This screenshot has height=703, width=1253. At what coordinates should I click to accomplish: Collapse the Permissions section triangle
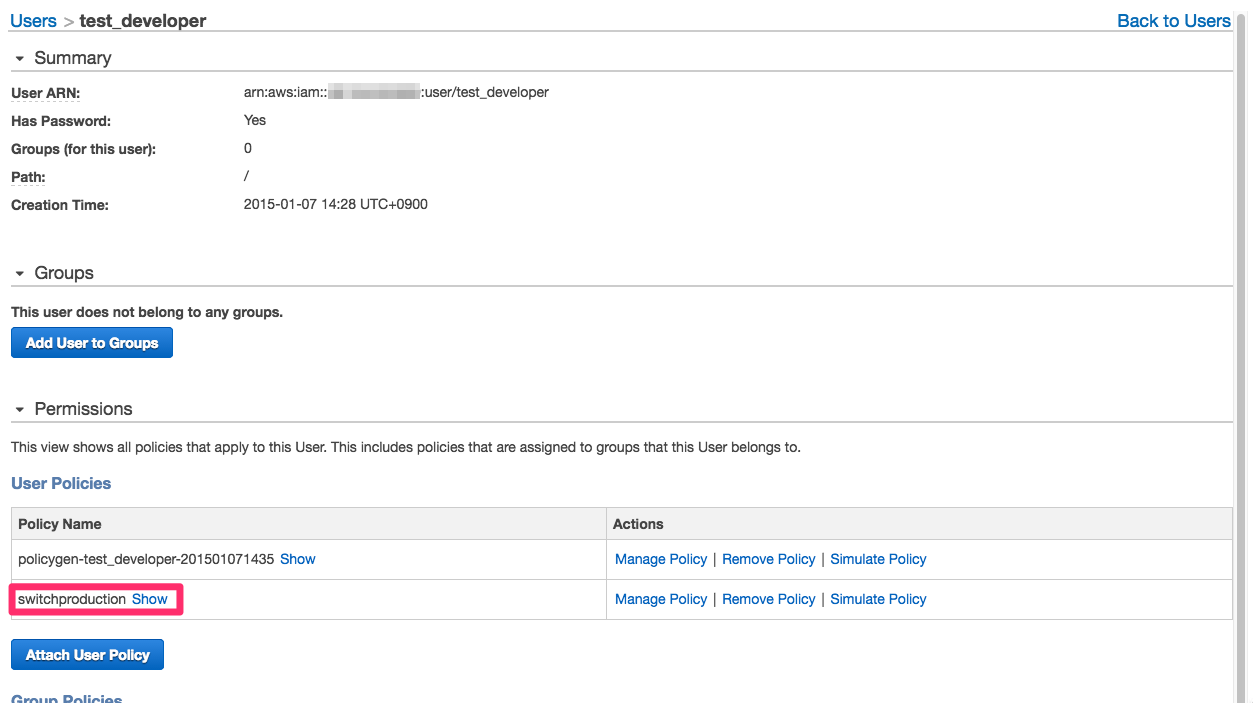click(19, 410)
